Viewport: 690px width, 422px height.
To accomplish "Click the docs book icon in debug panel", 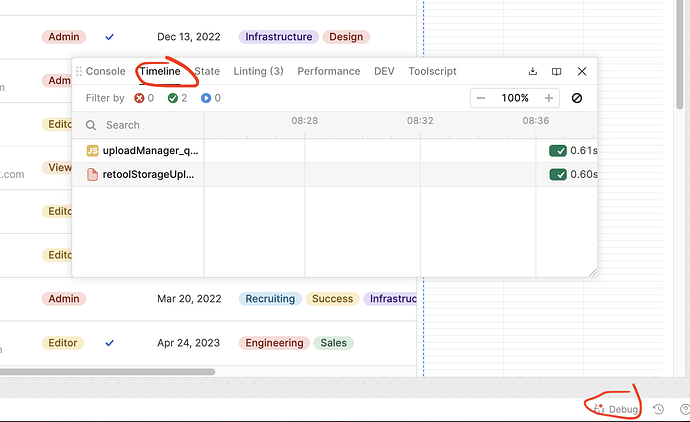I will click(x=557, y=72).
